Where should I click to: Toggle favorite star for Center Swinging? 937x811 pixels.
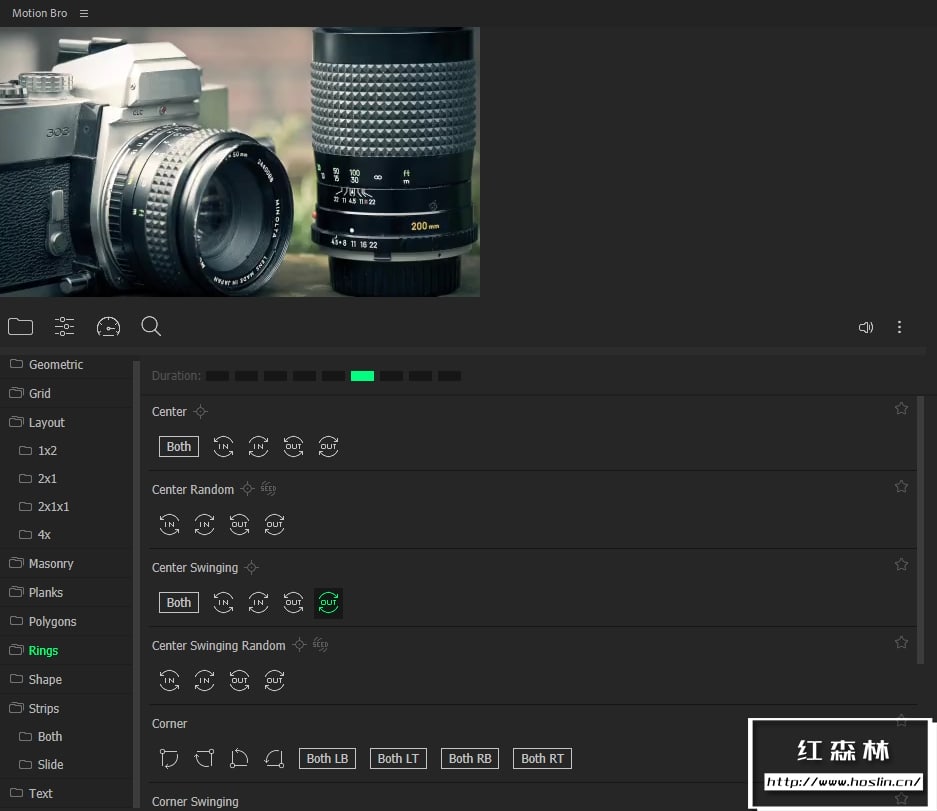(x=901, y=565)
